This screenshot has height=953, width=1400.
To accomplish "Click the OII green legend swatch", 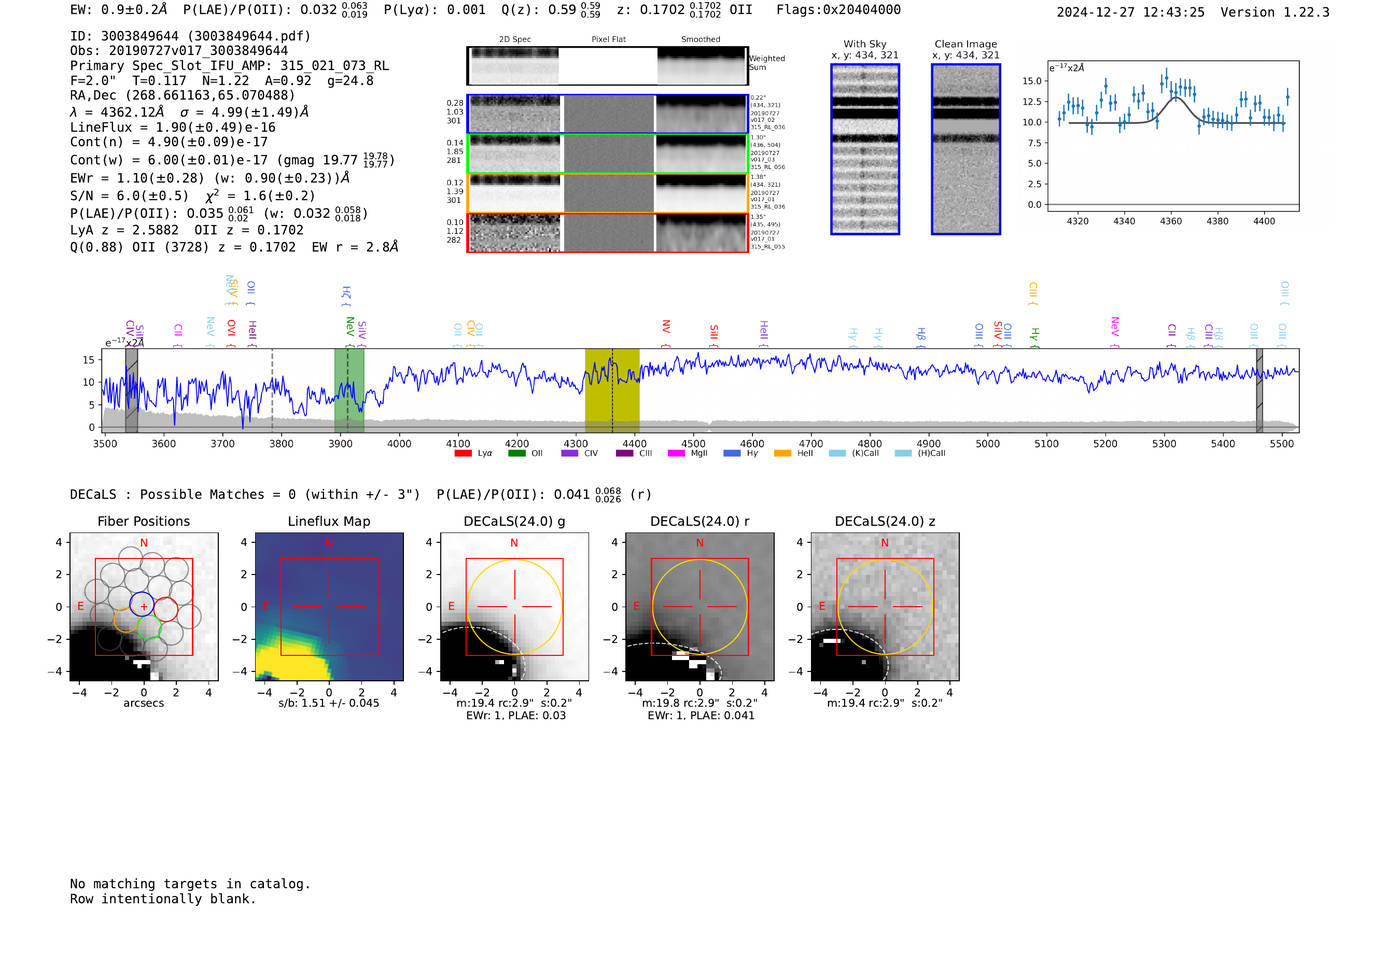I will coord(516,453).
